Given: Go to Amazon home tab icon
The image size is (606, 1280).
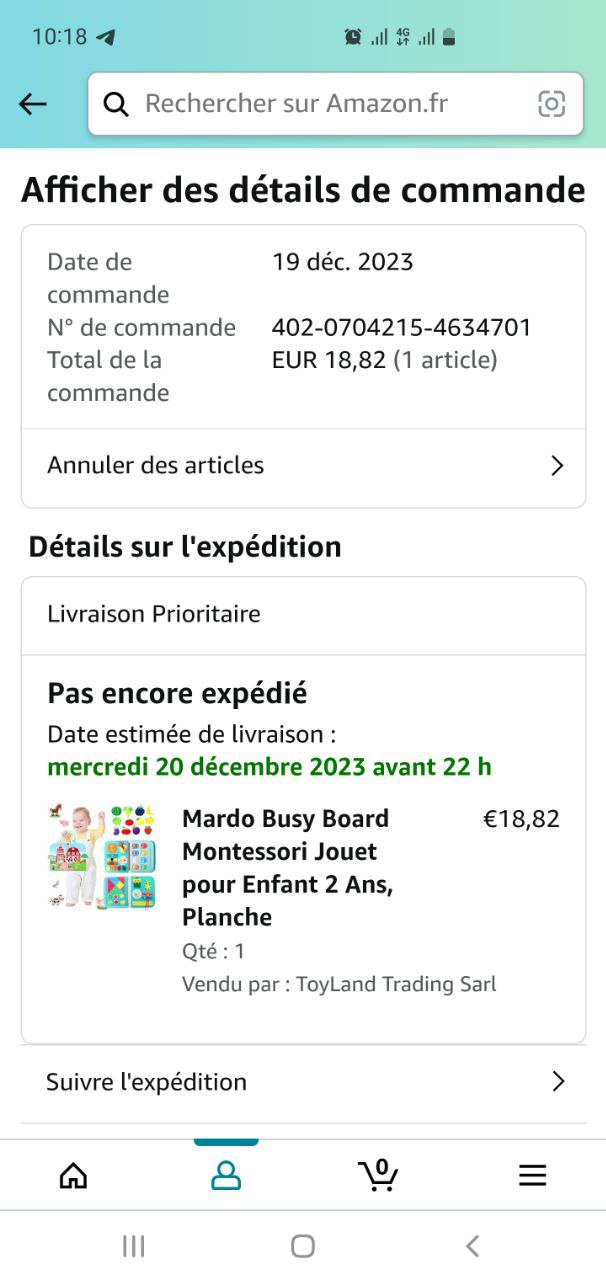Looking at the screenshot, I should (x=73, y=1175).
